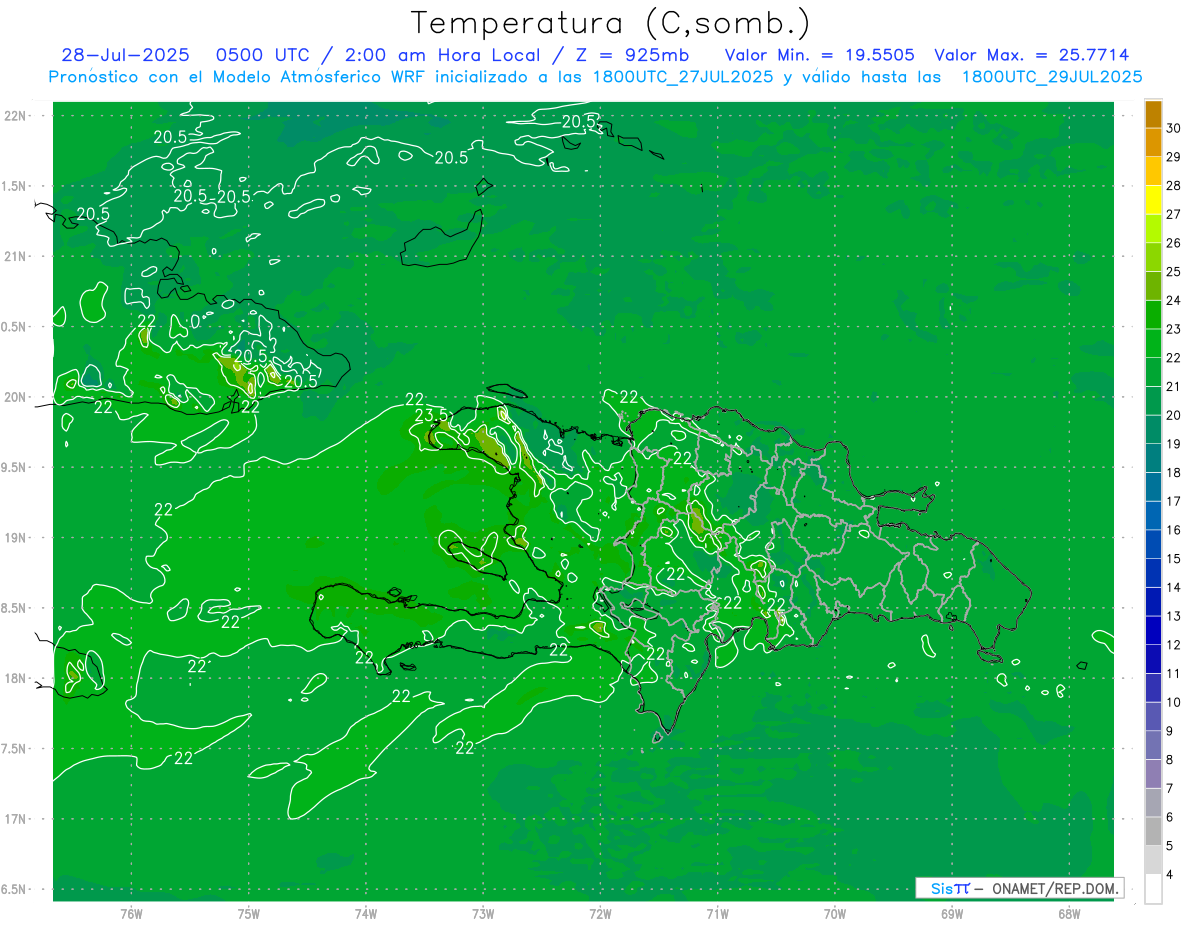Click 'Valor Max. = 25.7714' text
1200x927 pixels.
[1032, 55]
